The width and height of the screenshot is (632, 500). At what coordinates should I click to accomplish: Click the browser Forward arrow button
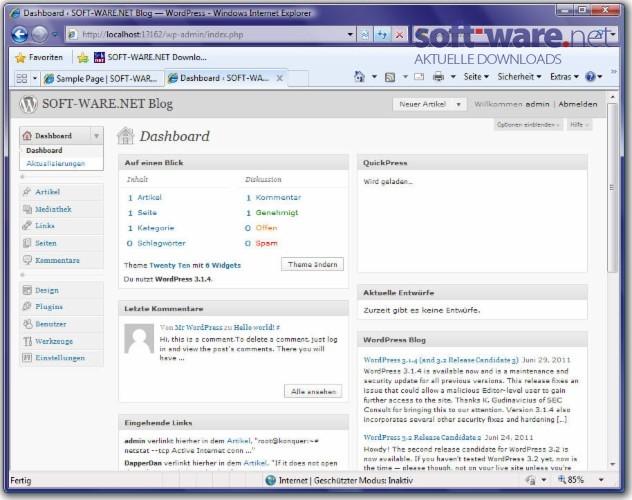pyautogui.click(x=40, y=34)
